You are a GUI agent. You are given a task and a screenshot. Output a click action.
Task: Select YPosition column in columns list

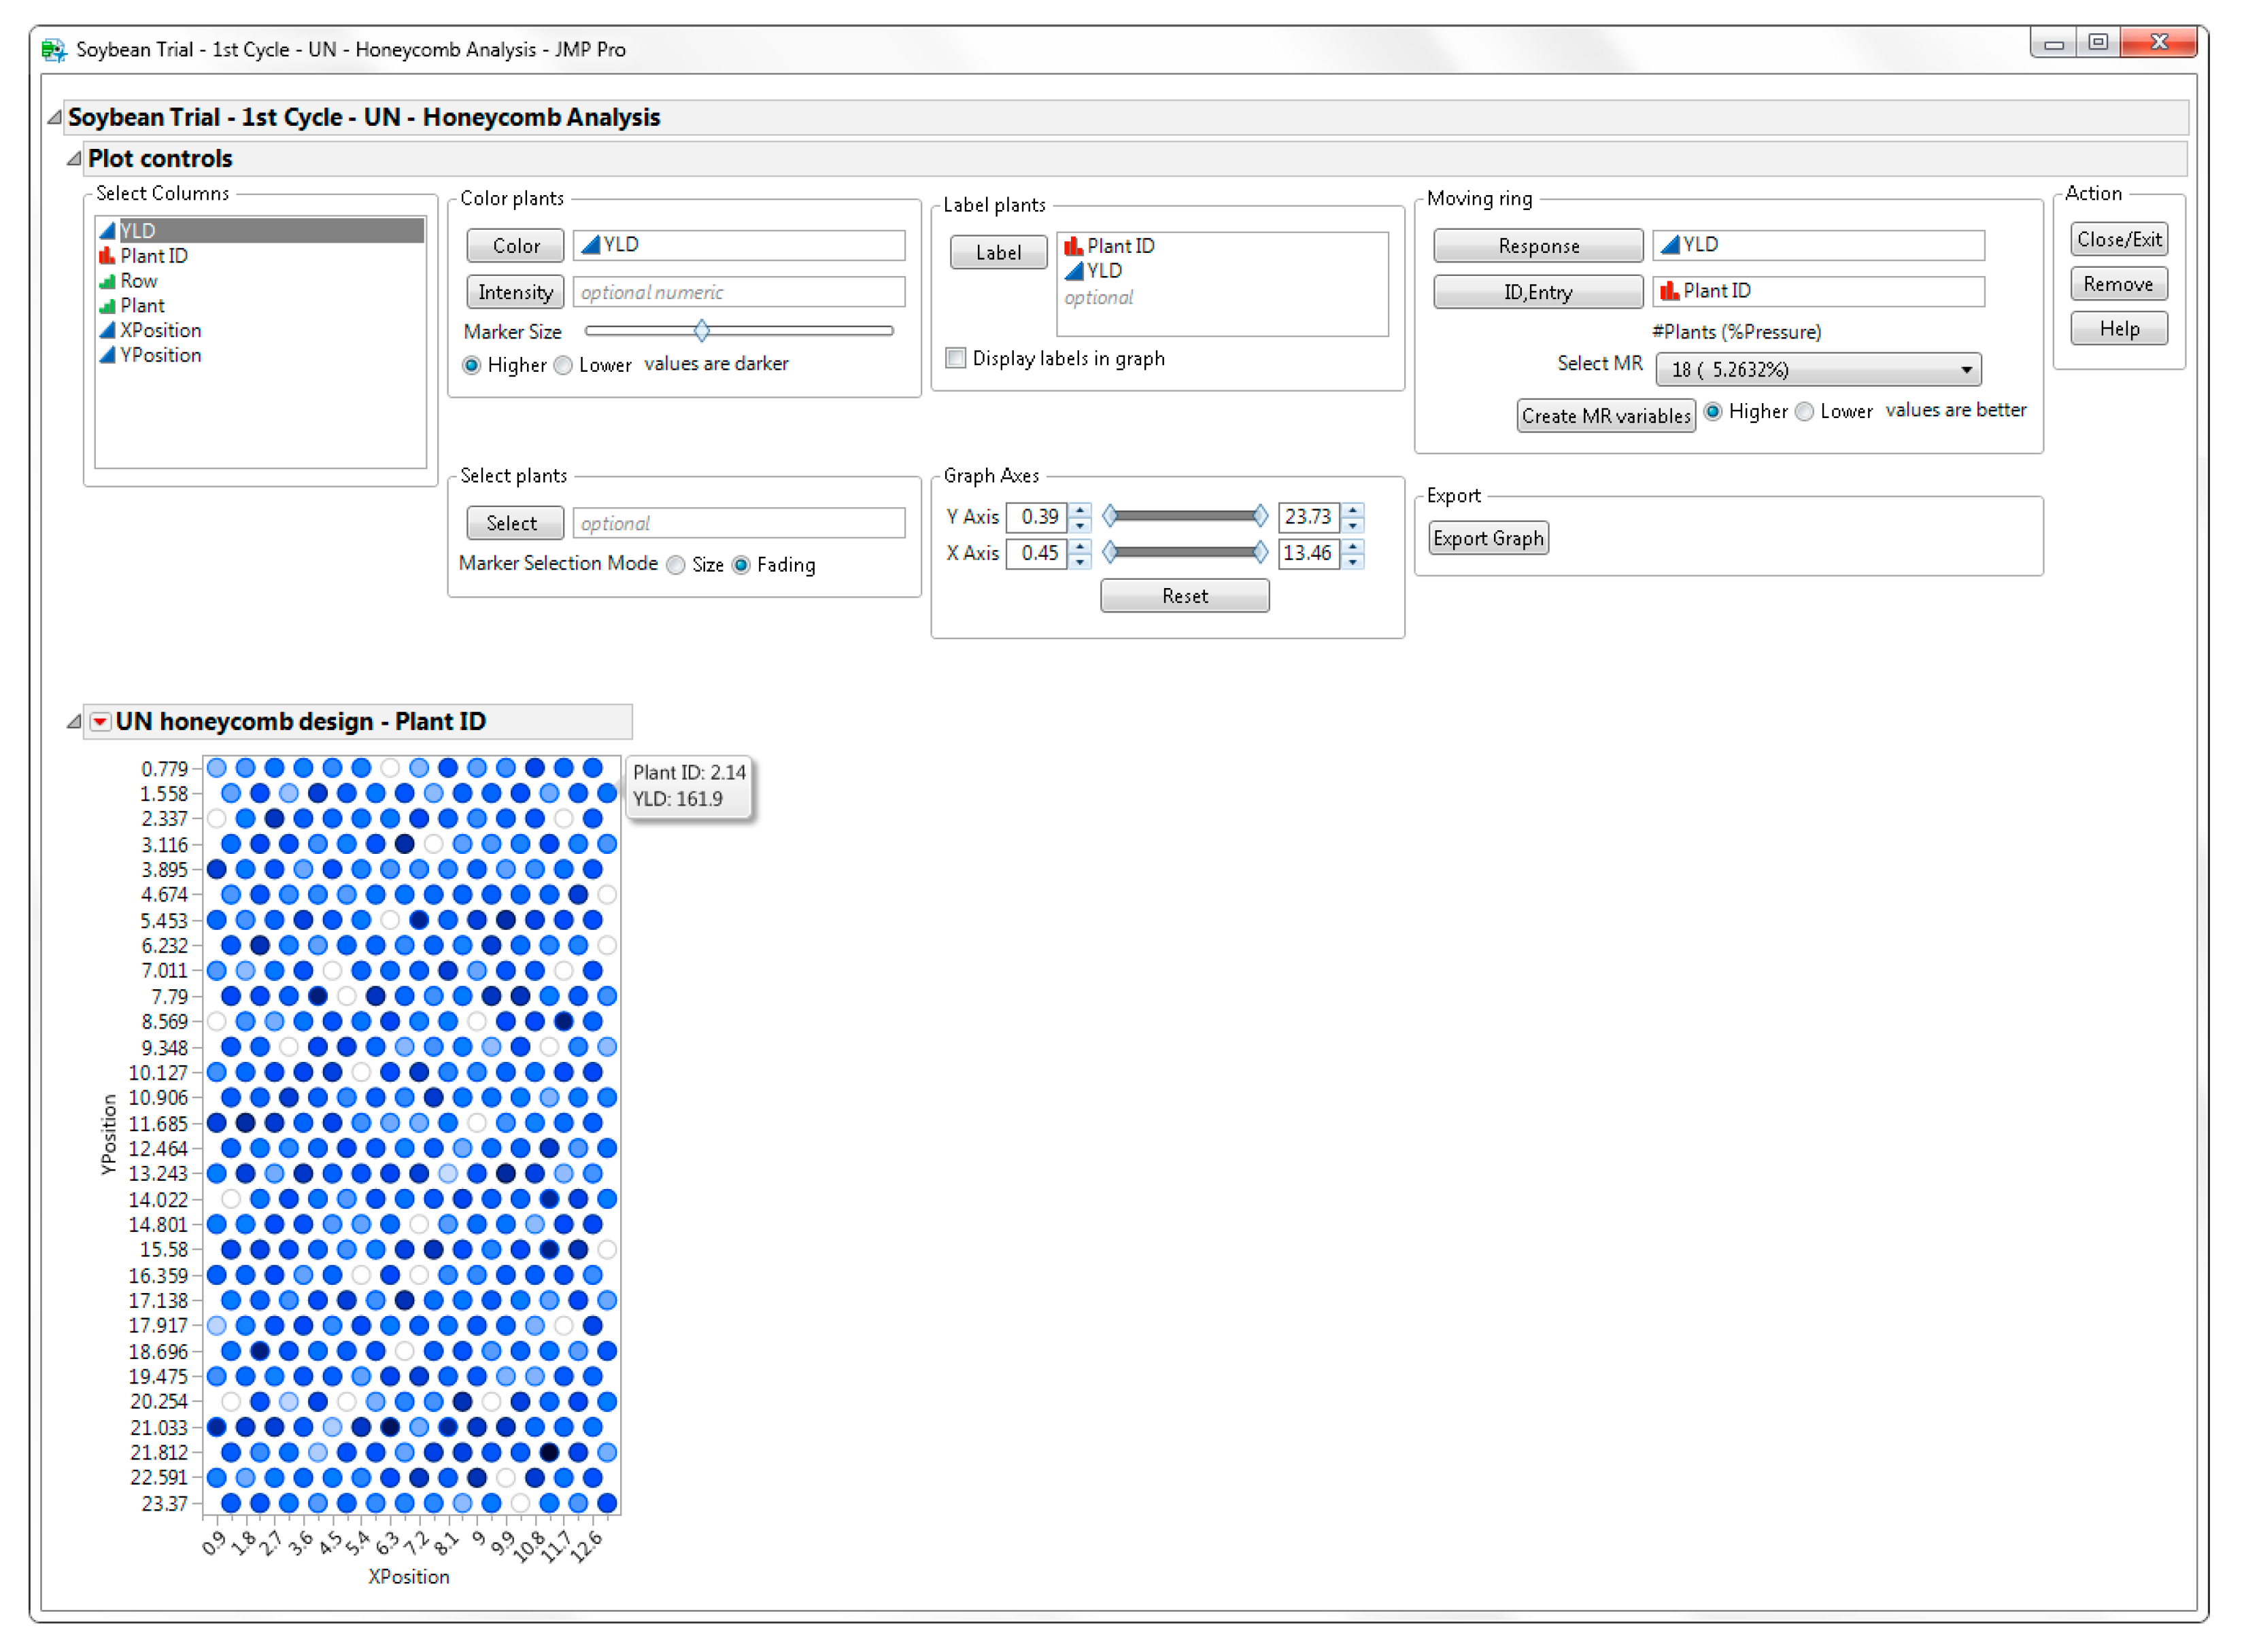pos(160,355)
